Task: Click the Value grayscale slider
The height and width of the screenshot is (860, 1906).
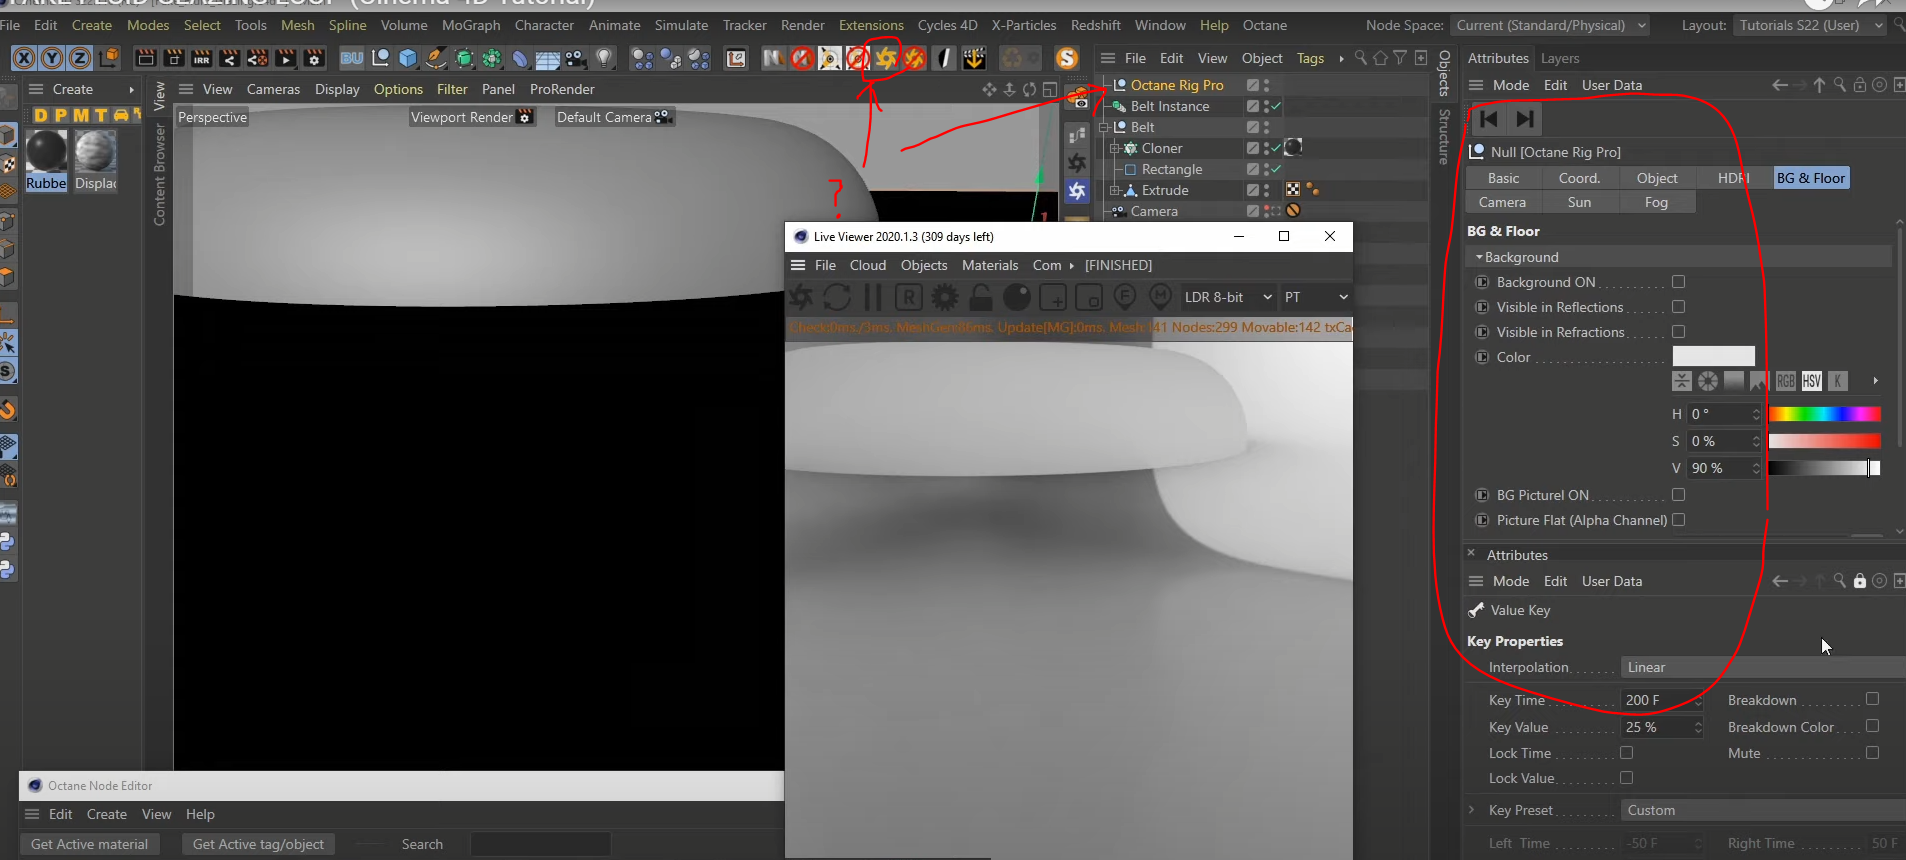Action: 1824,468
